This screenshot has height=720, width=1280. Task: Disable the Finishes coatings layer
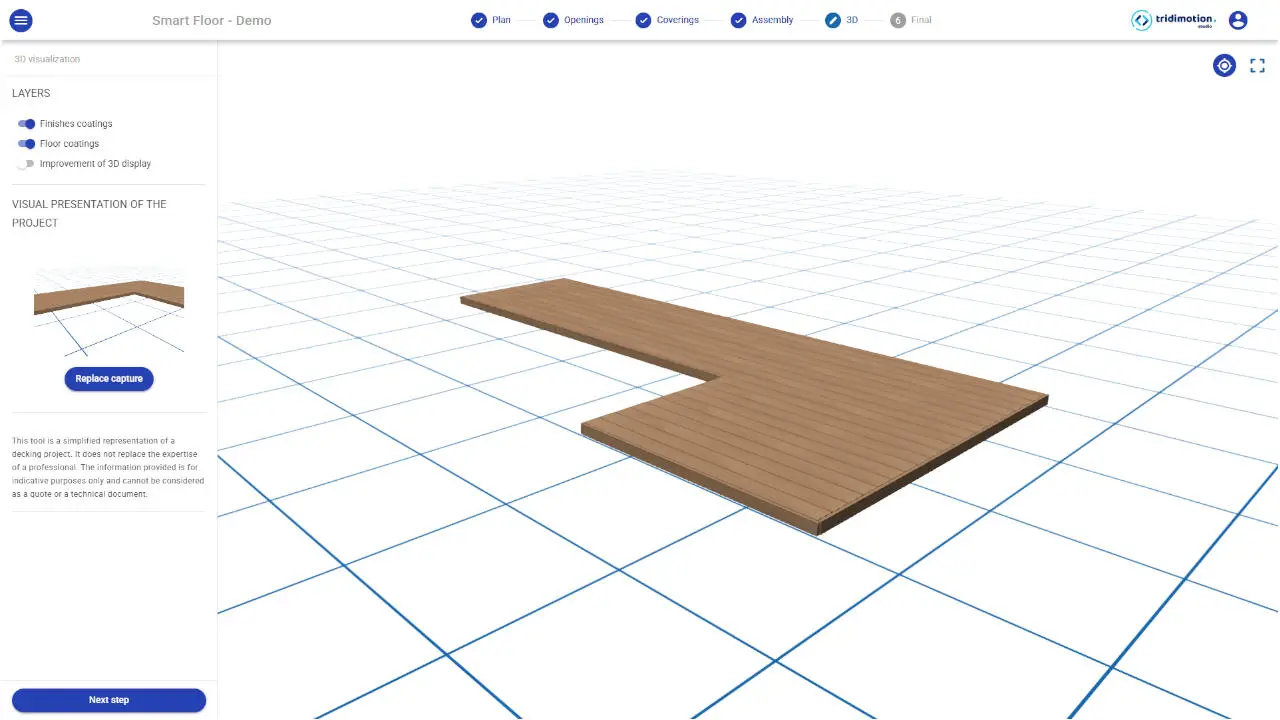pos(25,123)
